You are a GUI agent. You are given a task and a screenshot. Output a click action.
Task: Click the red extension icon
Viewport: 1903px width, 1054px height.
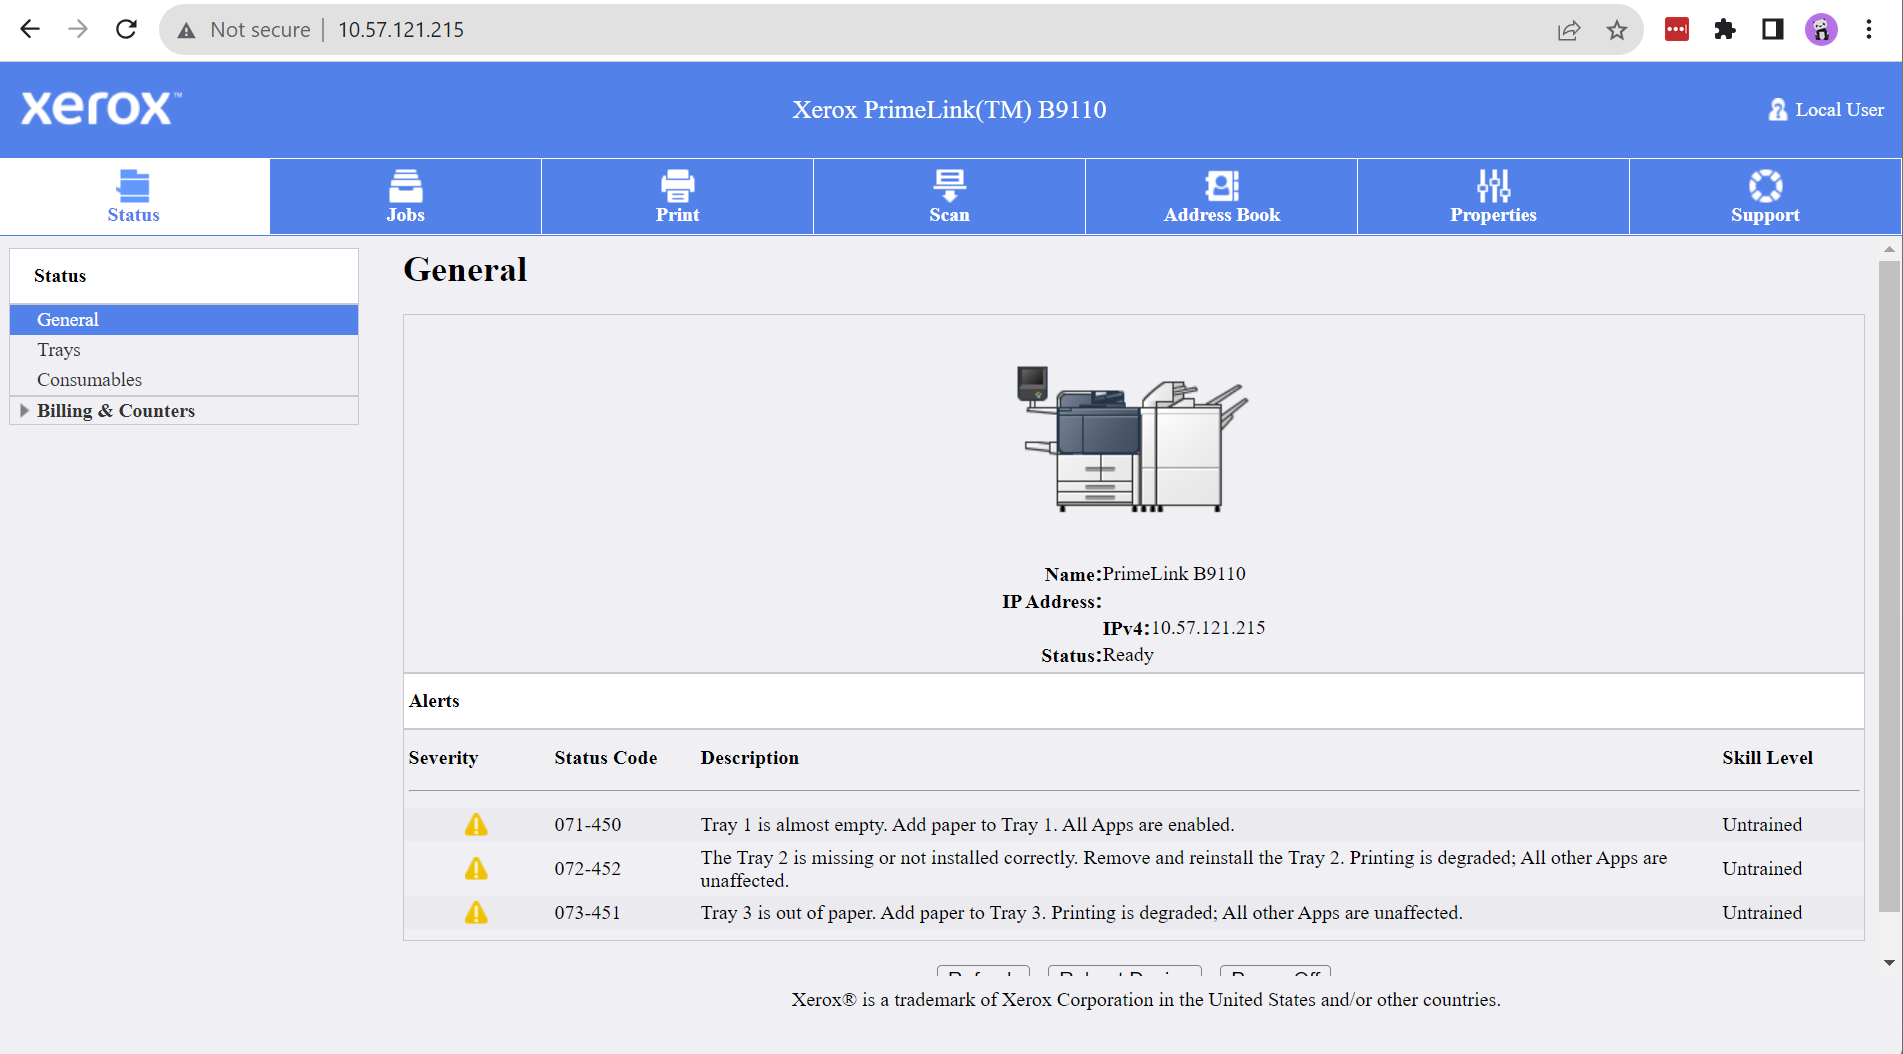(1677, 30)
